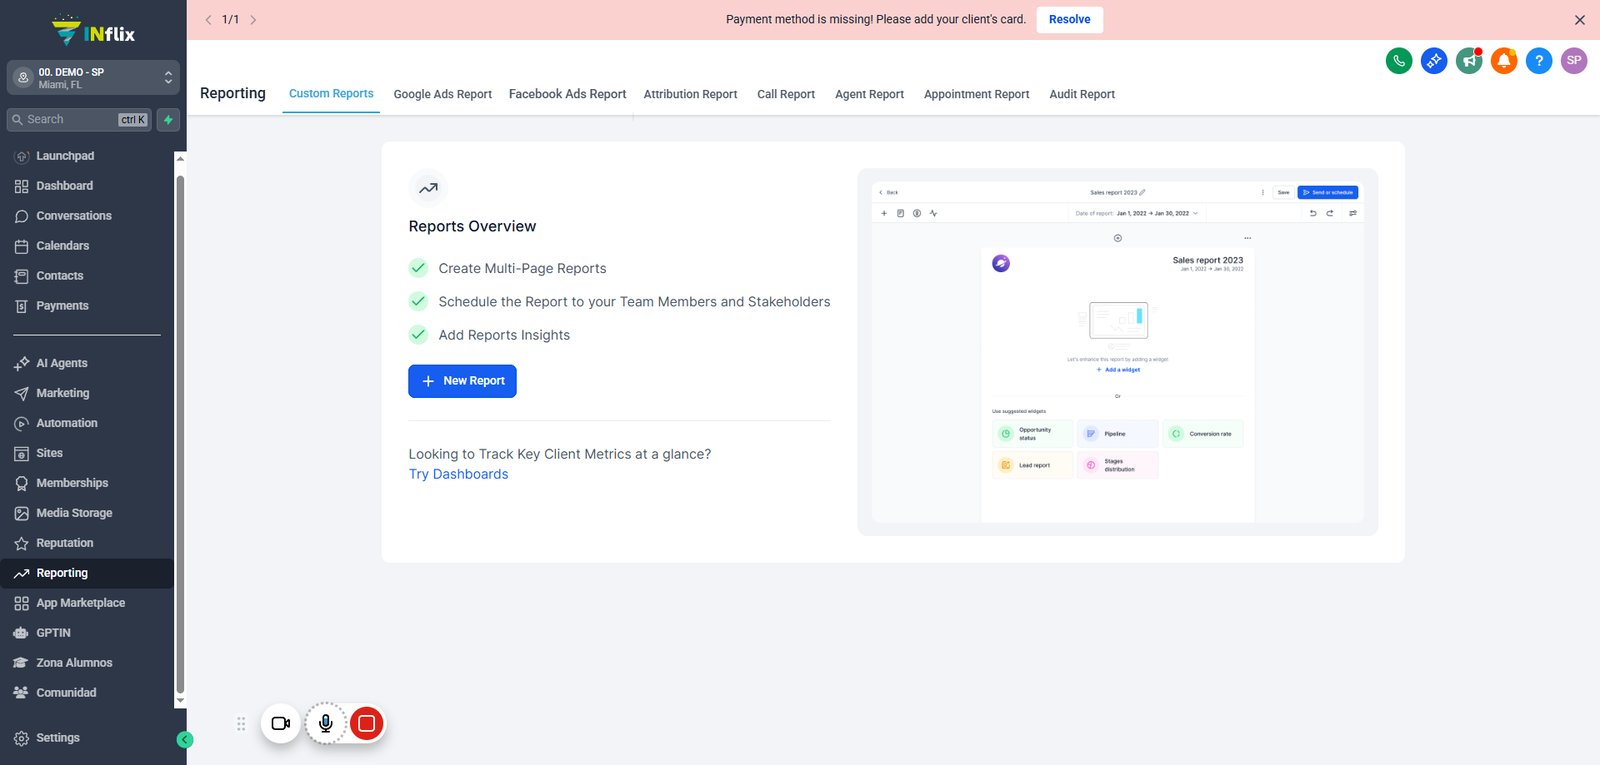
Task: Go to previous notification banner arrow
Action: pyautogui.click(x=208, y=20)
